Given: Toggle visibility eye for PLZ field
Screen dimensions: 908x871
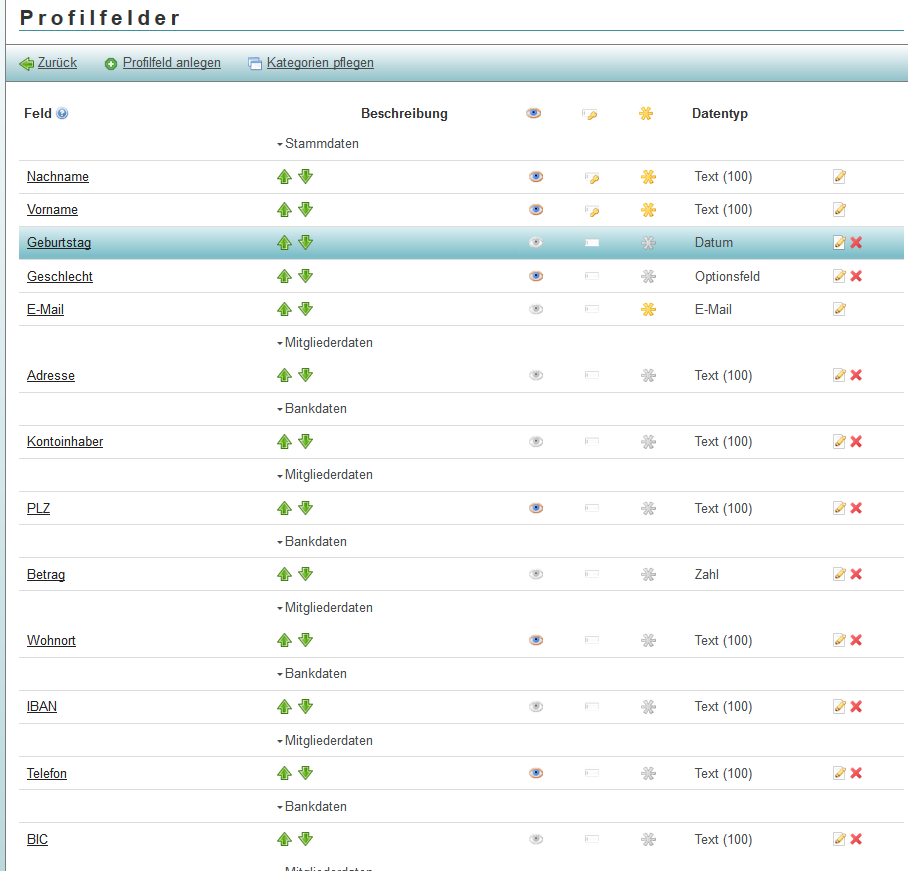Looking at the screenshot, I should 536,508.
